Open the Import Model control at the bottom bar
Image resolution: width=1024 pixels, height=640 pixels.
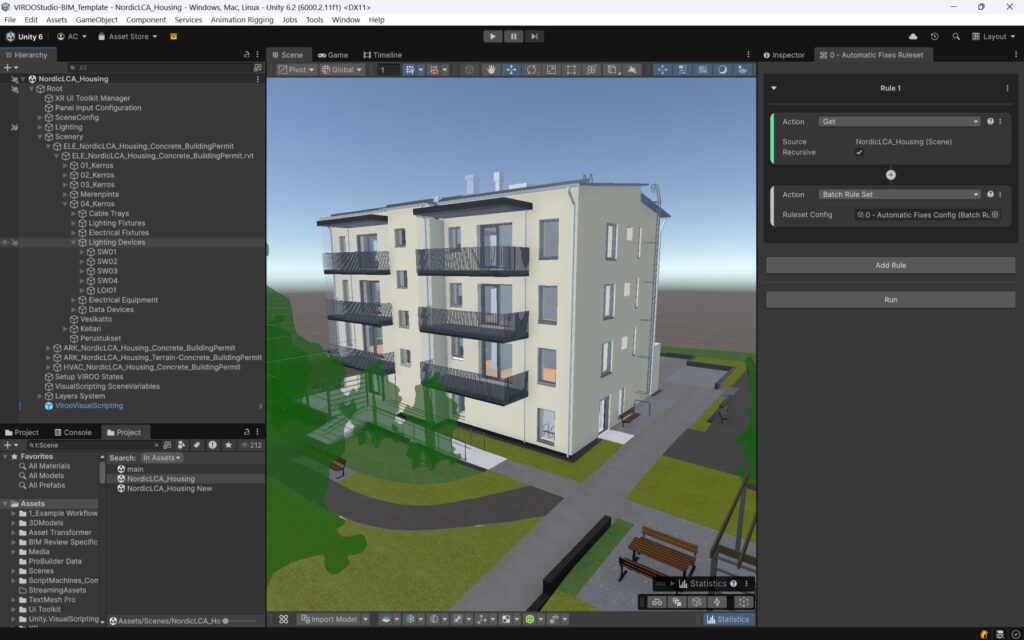click(x=330, y=618)
